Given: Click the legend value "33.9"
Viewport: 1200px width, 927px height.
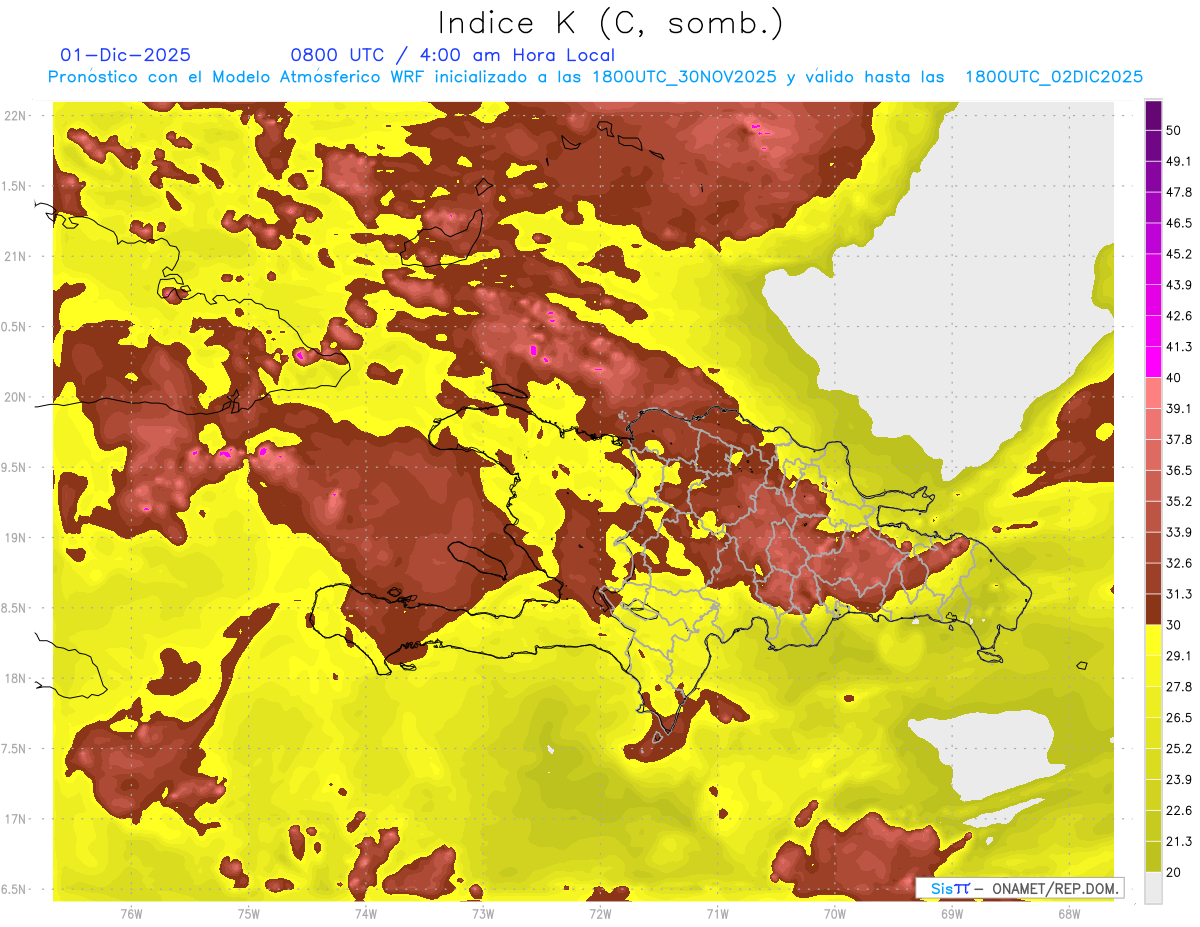Looking at the screenshot, I should pos(1179,532).
